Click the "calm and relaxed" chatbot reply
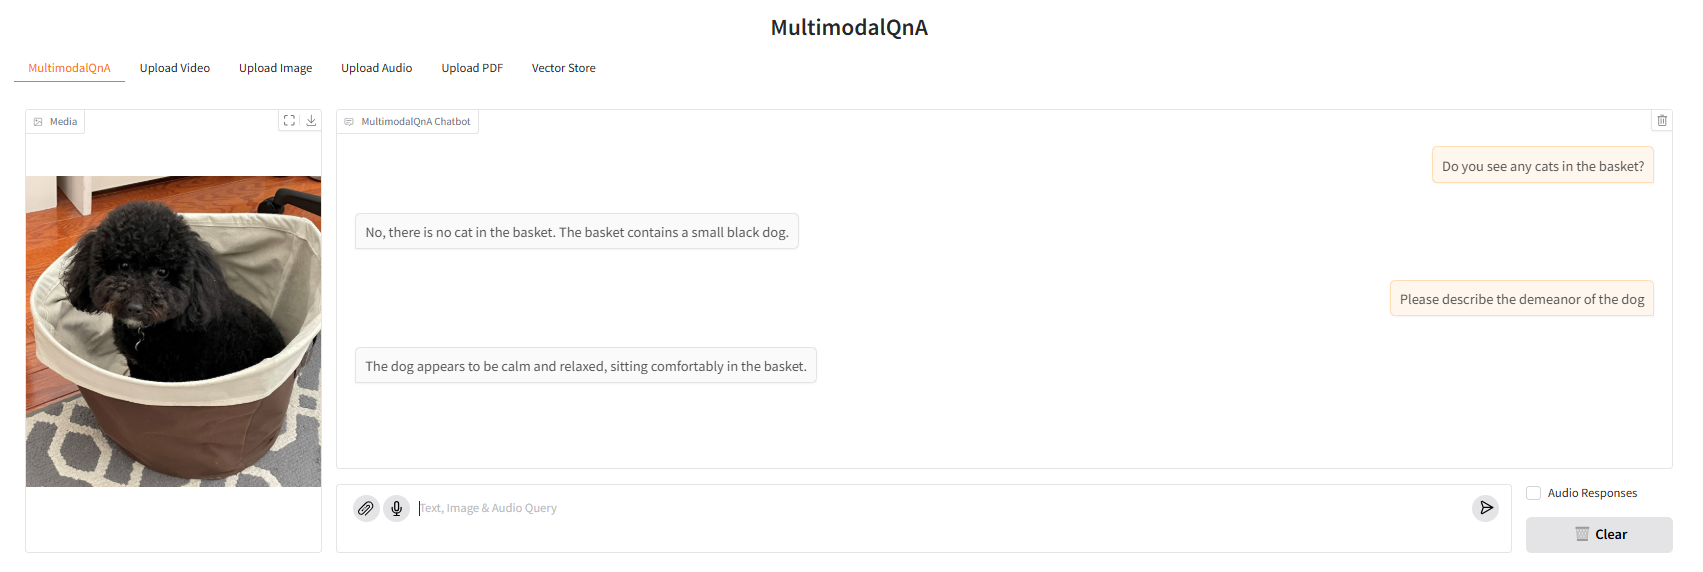 pos(585,366)
